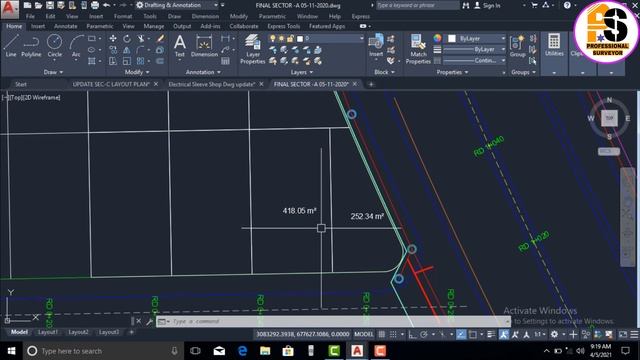Toggle 2D object snap in status bar
The height and width of the screenshot is (360, 640).
click(x=473, y=334)
